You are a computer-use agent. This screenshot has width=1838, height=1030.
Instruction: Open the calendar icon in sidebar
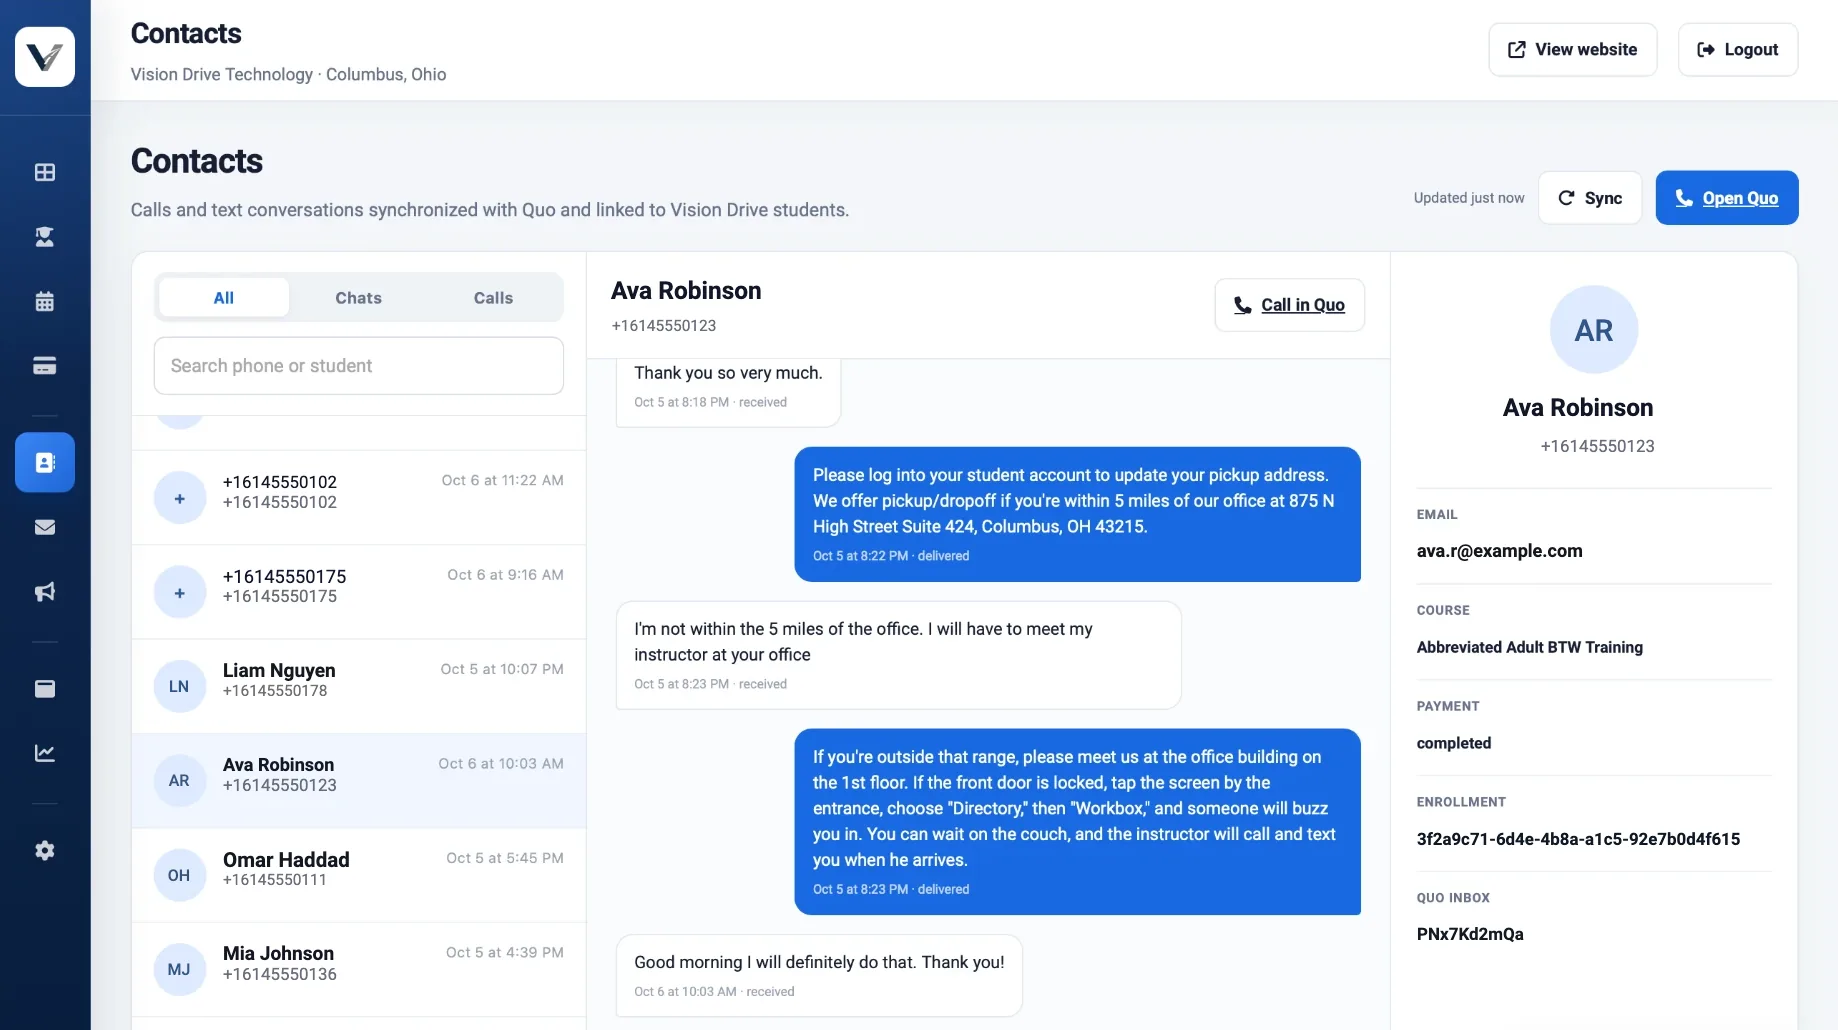click(x=45, y=301)
